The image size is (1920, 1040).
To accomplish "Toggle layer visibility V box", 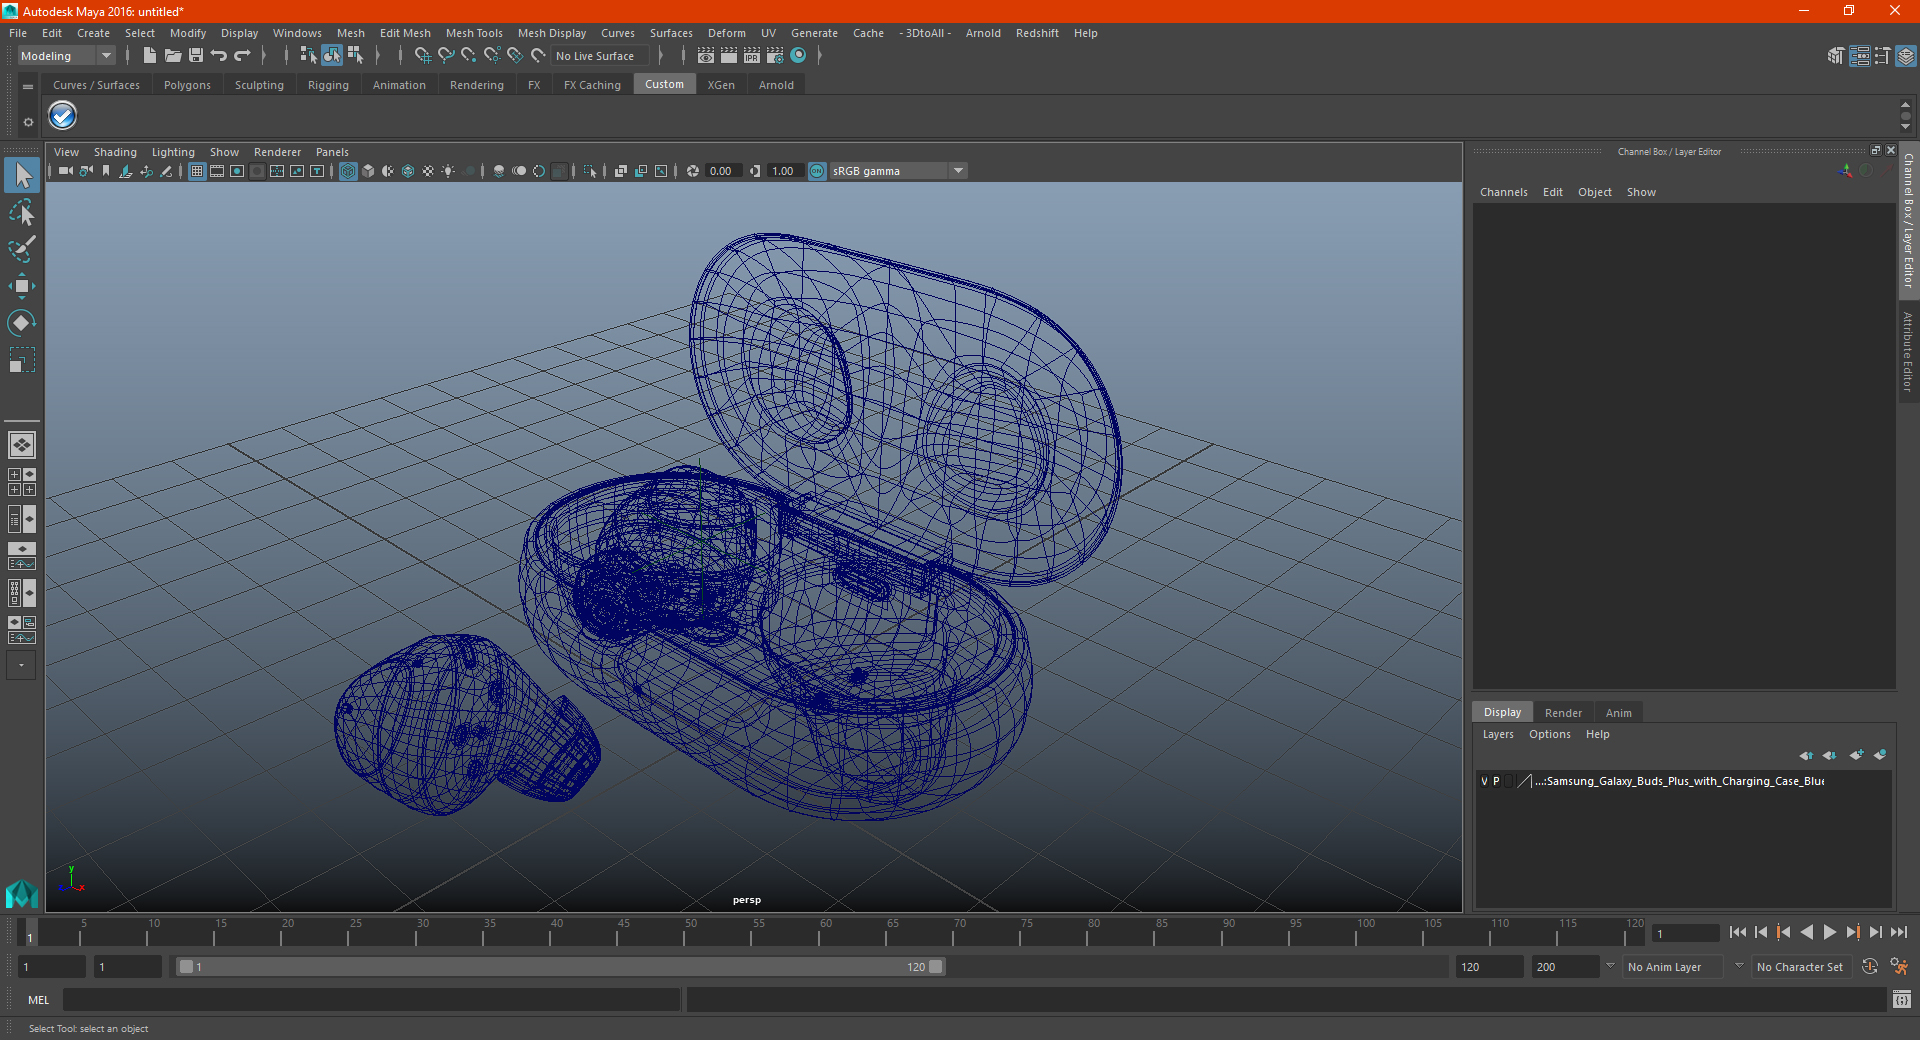I will (1484, 781).
